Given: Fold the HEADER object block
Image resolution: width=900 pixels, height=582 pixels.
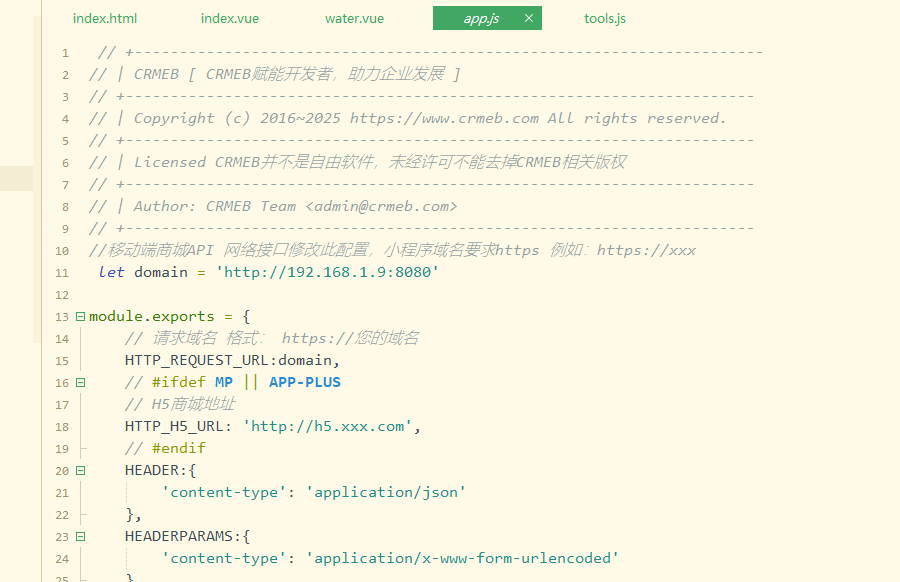Looking at the screenshot, I should click(80, 471).
